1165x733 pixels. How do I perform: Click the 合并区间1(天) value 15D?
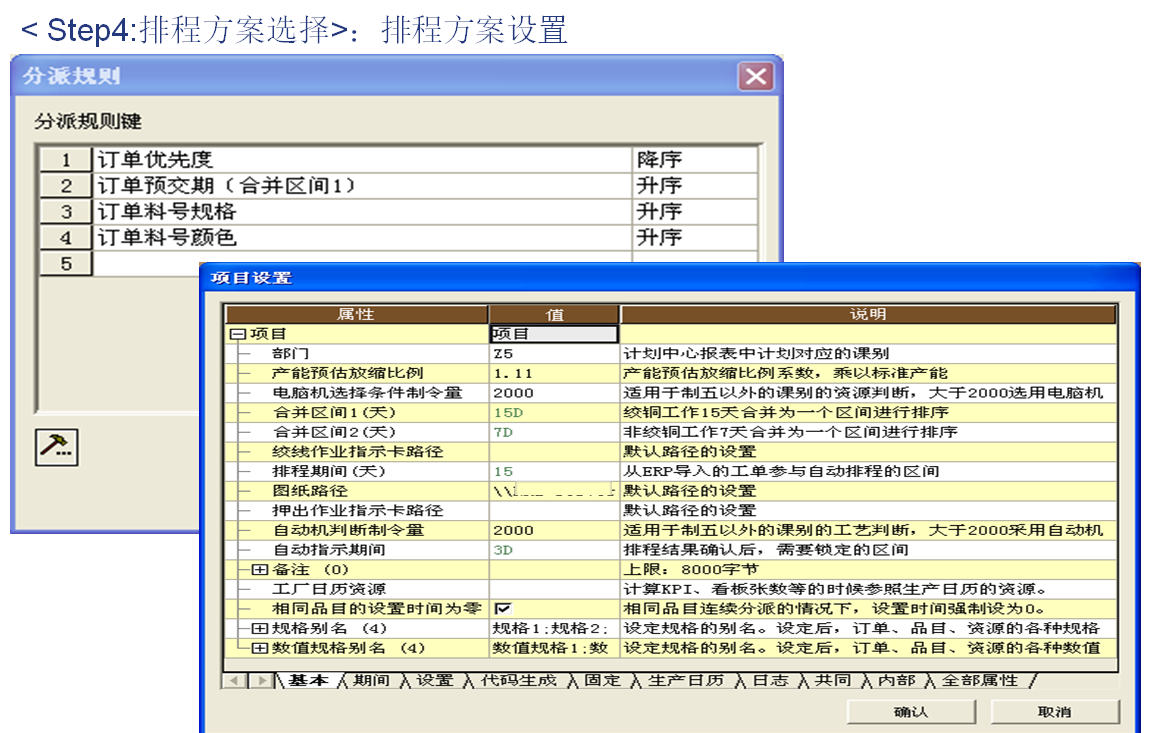click(553, 412)
